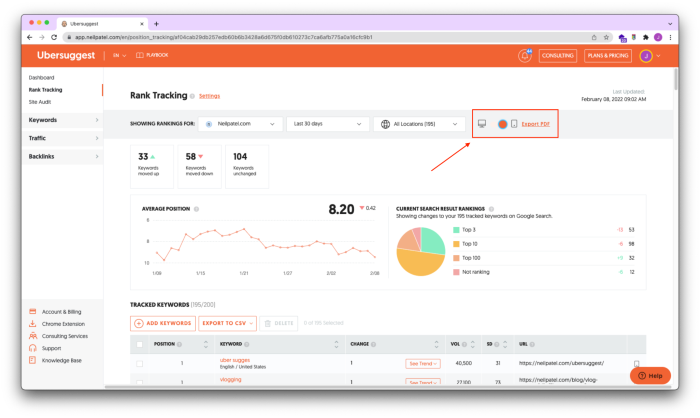Check the uber sugges row checkbox
Image resolution: width=700 pixels, height=418 pixels.
tap(140, 364)
